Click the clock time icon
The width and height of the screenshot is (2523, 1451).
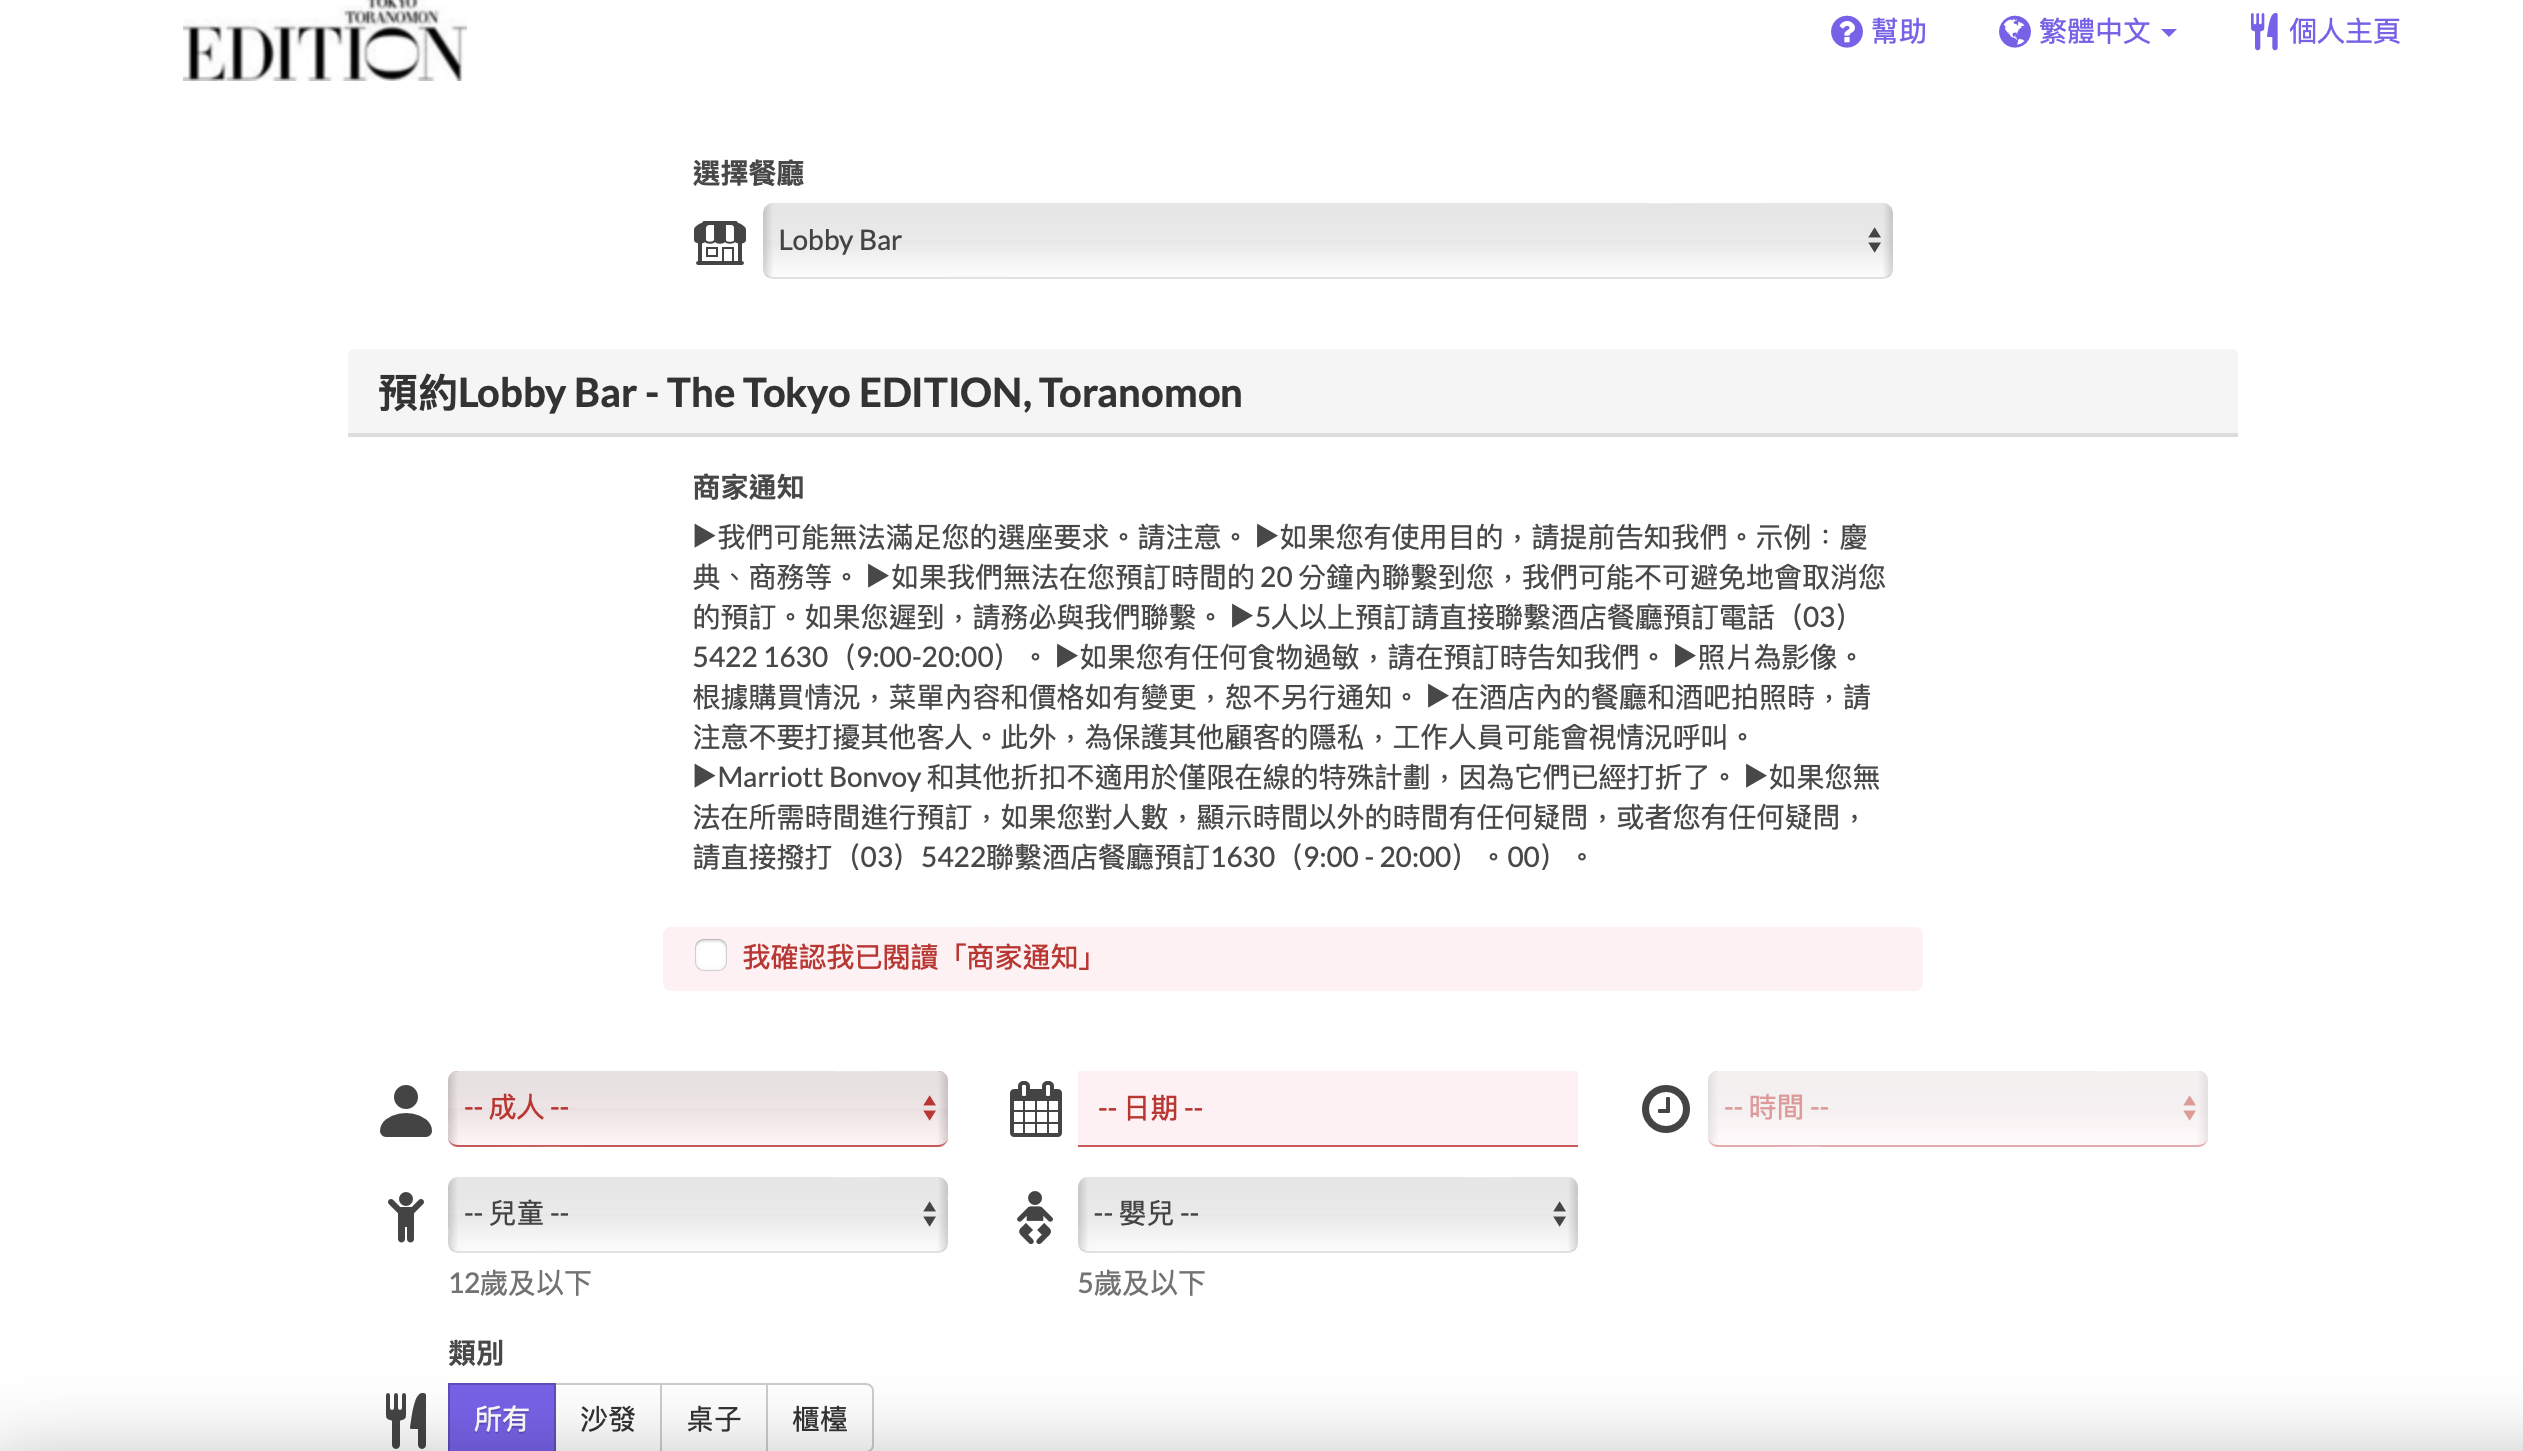coord(1666,1109)
